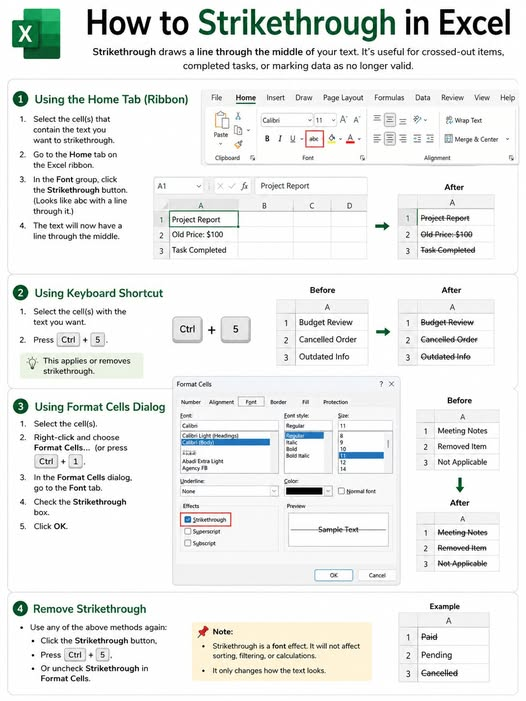Click the formula bar confirm checkmark icon
This screenshot has height=701, width=526.
(231, 186)
